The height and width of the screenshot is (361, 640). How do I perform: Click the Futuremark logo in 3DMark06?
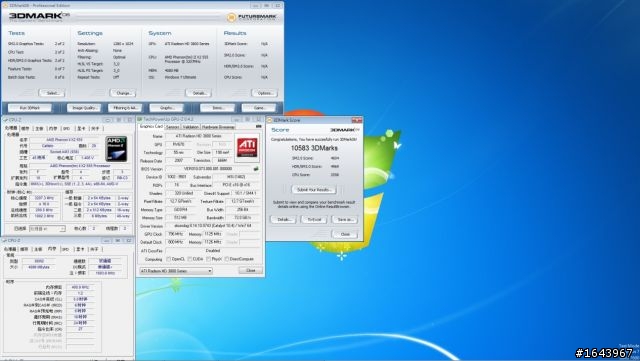coord(252,17)
